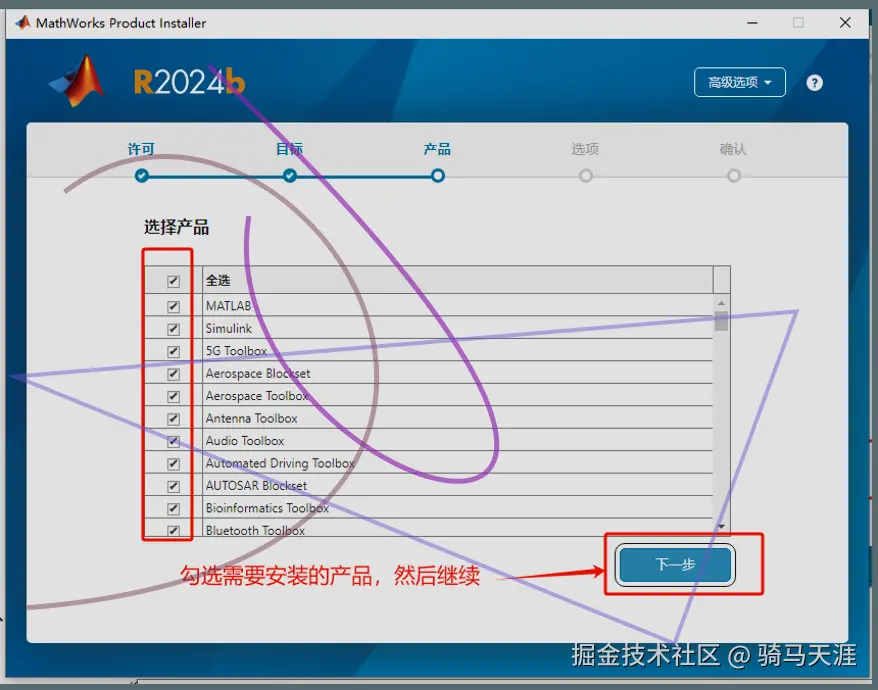Click the 目标 completed step marker
The image size is (878, 690).
click(x=289, y=176)
